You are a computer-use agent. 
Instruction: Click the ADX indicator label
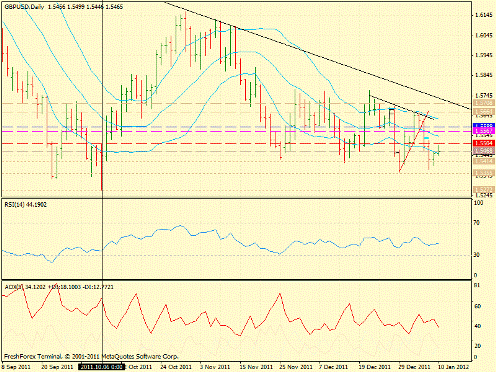coord(59,287)
